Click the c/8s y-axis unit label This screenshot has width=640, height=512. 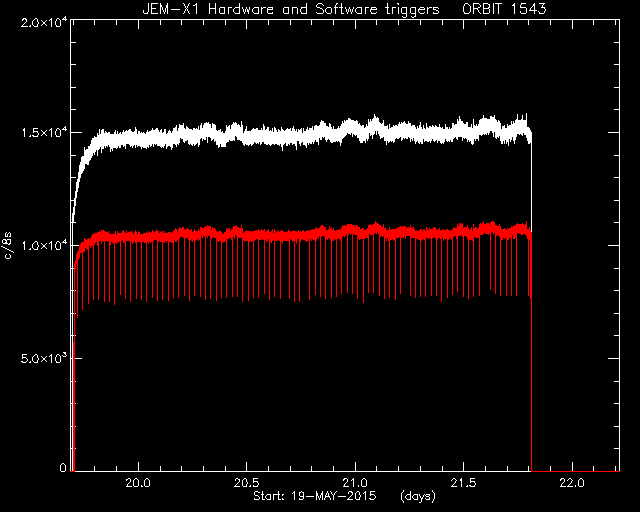point(8,246)
